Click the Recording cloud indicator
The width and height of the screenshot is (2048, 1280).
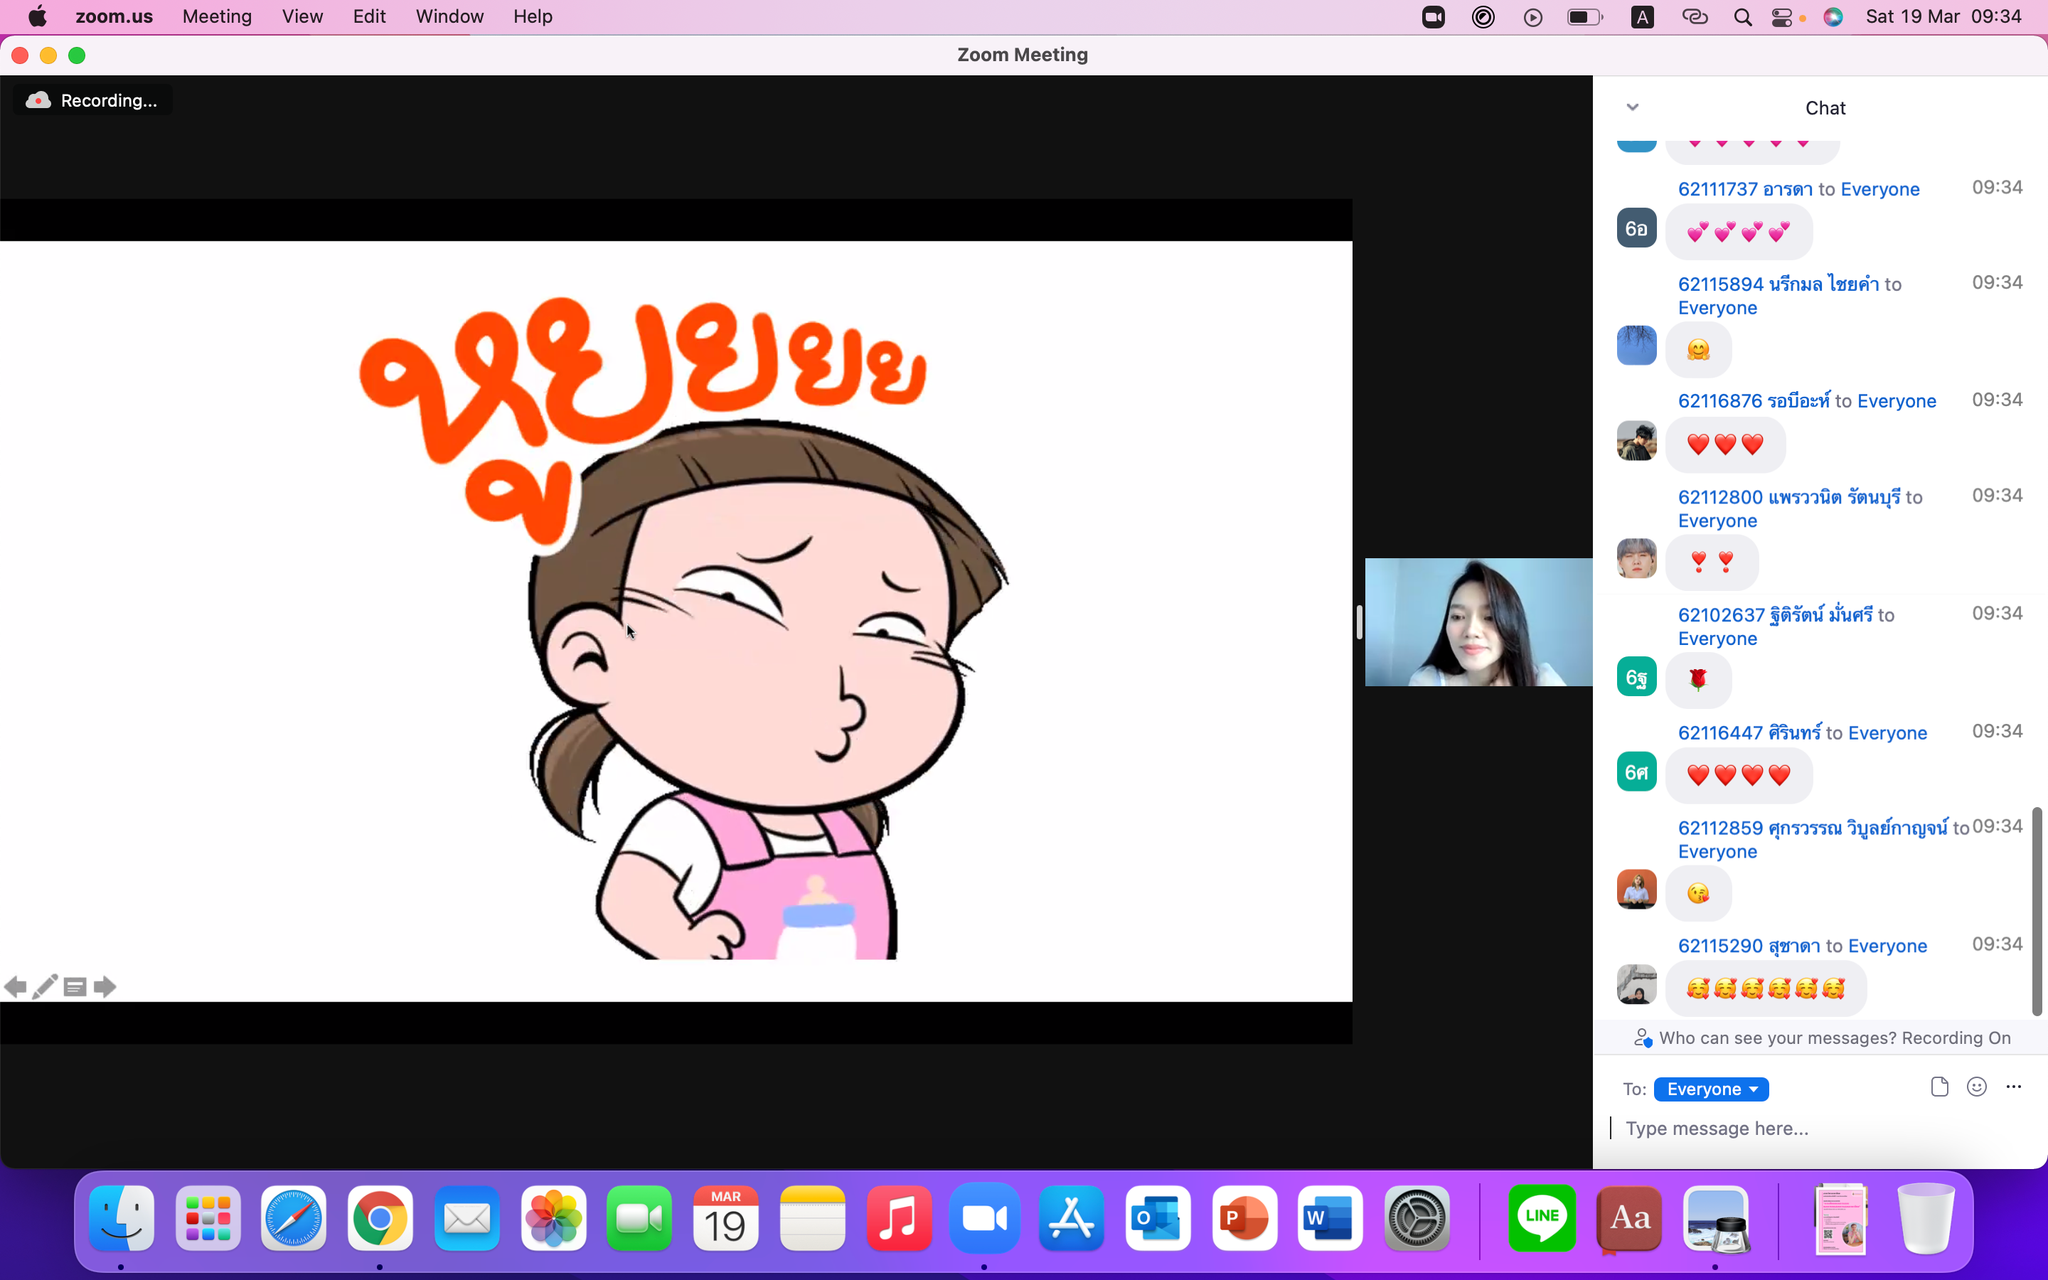click(92, 100)
